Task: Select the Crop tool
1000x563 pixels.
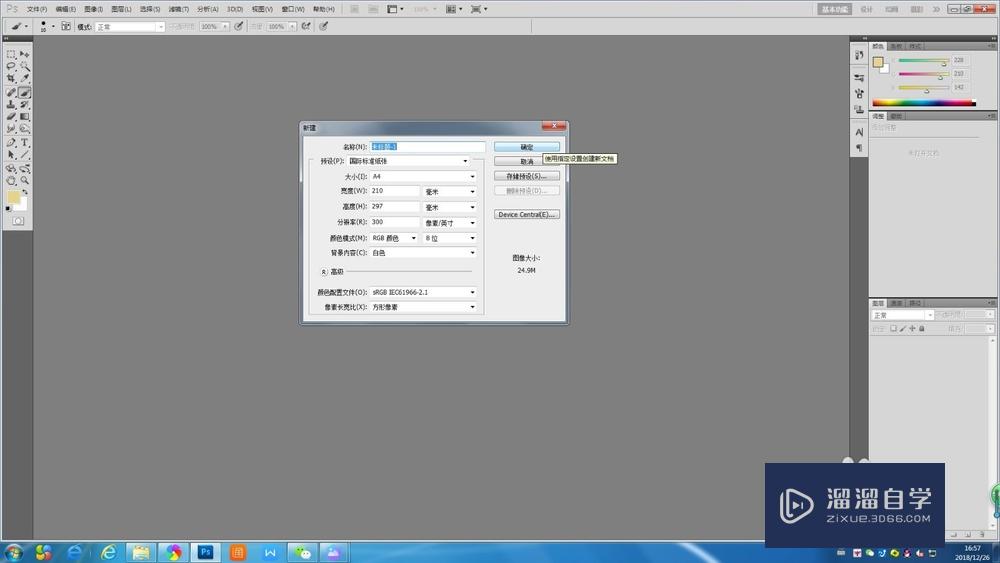Action: pos(11,79)
